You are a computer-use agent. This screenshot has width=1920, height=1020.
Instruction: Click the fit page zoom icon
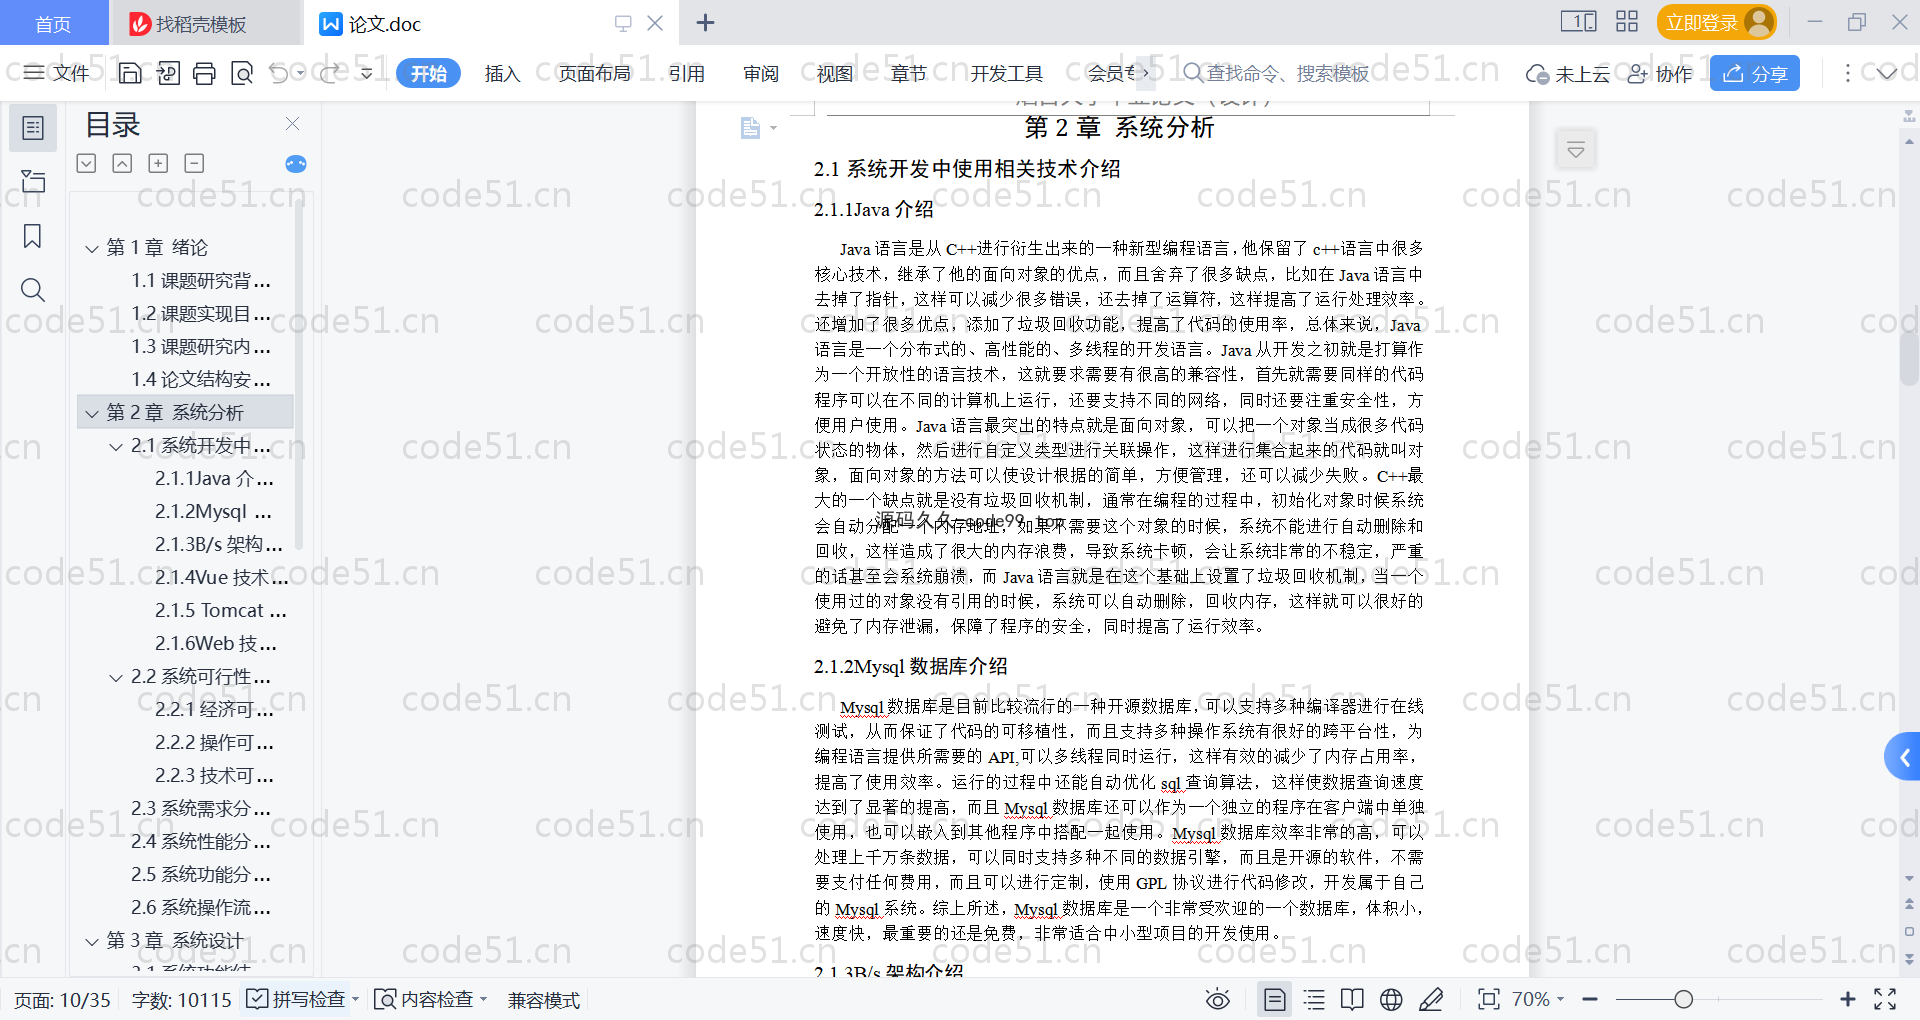(1489, 999)
